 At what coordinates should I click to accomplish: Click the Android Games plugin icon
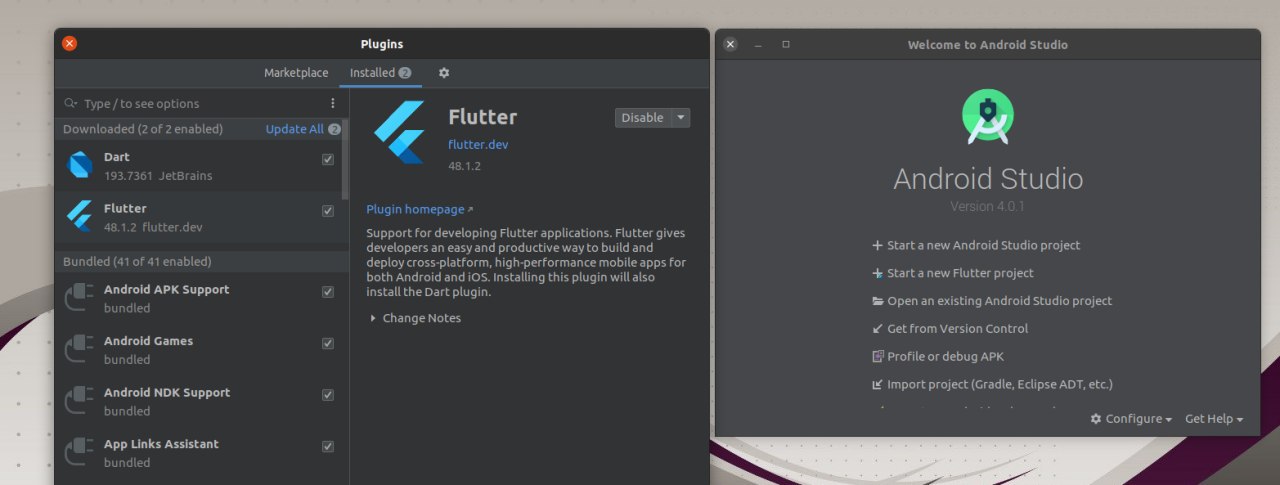point(79,350)
